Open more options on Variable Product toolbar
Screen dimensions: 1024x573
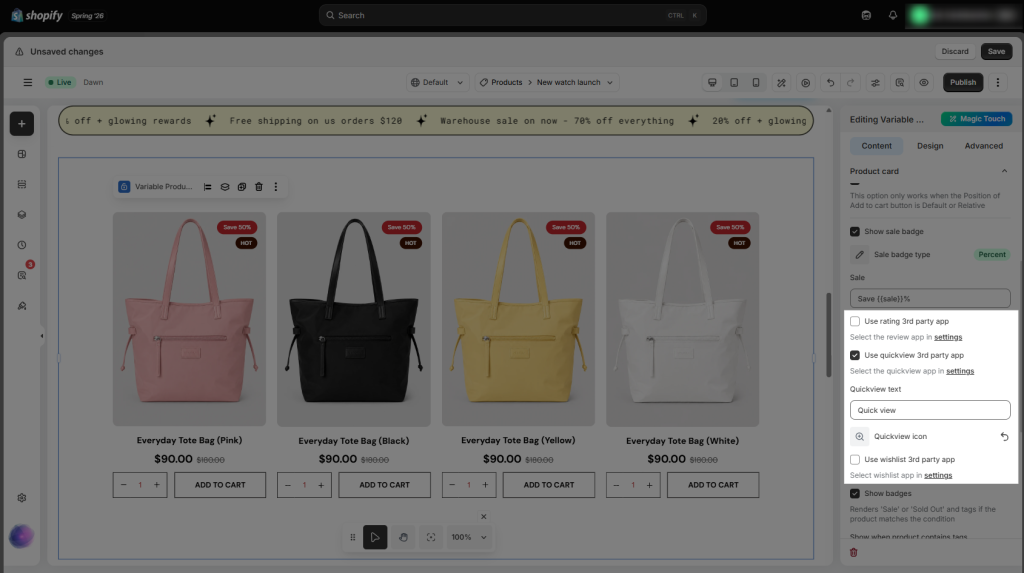click(x=276, y=187)
